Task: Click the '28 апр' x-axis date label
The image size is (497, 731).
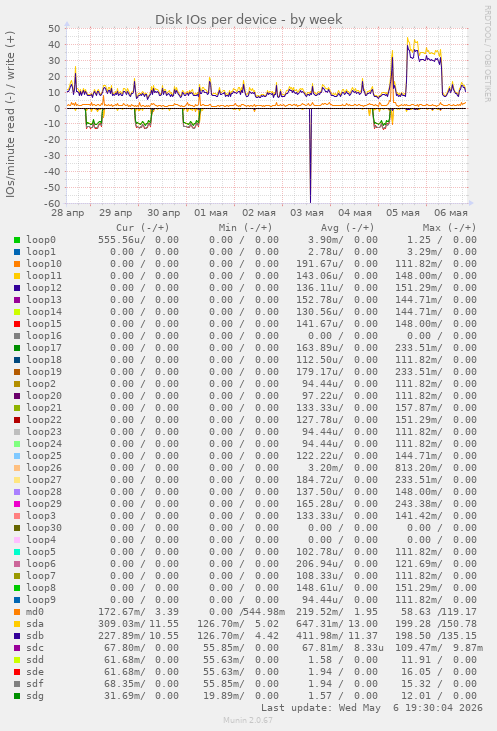Action: point(68,213)
